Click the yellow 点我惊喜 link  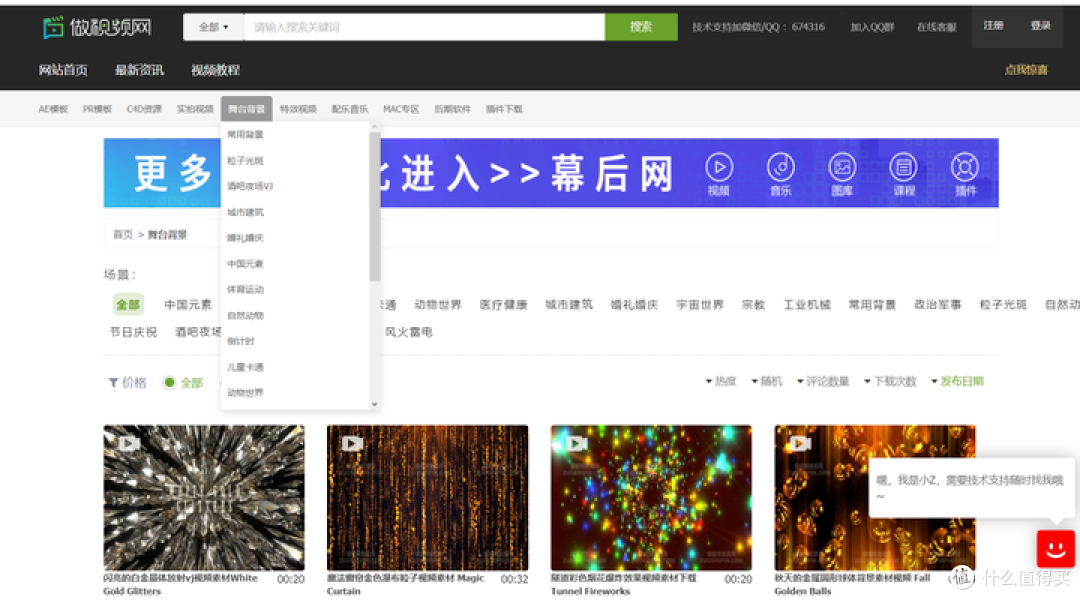[1026, 70]
